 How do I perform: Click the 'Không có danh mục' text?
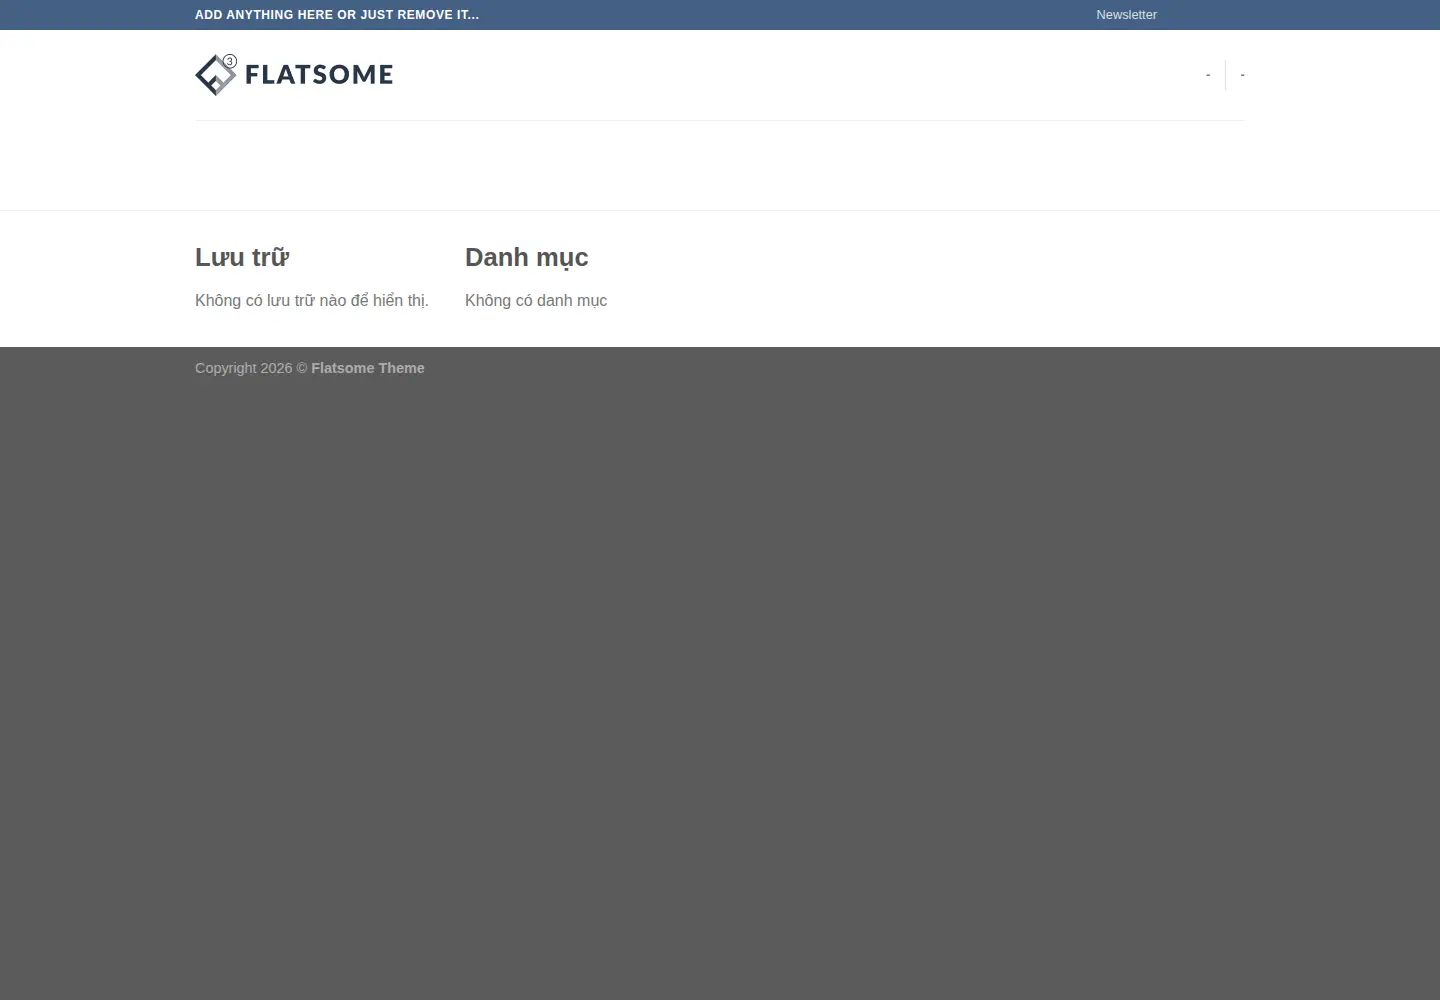tap(536, 300)
